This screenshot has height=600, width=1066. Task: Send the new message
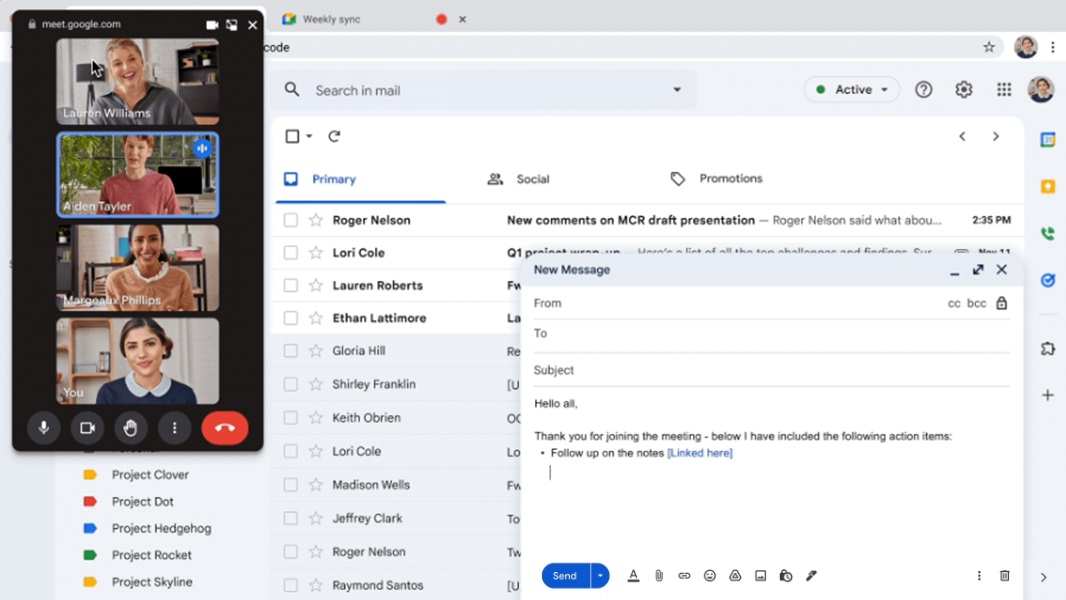point(565,576)
